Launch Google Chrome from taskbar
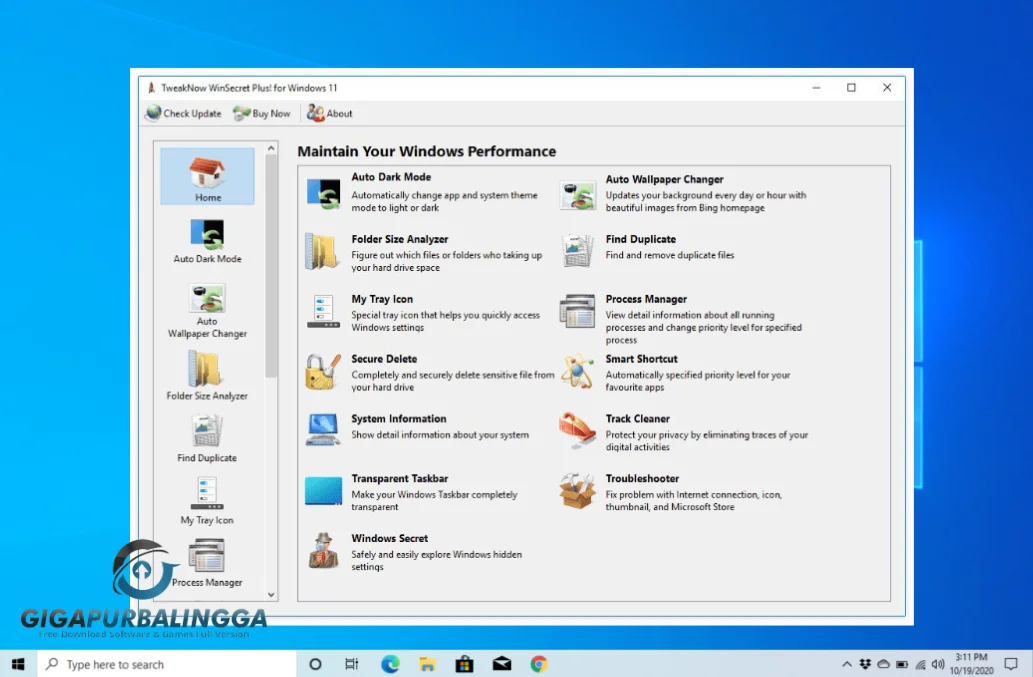The height and width of the screenshot is (677, 1033). coord(539,664)
